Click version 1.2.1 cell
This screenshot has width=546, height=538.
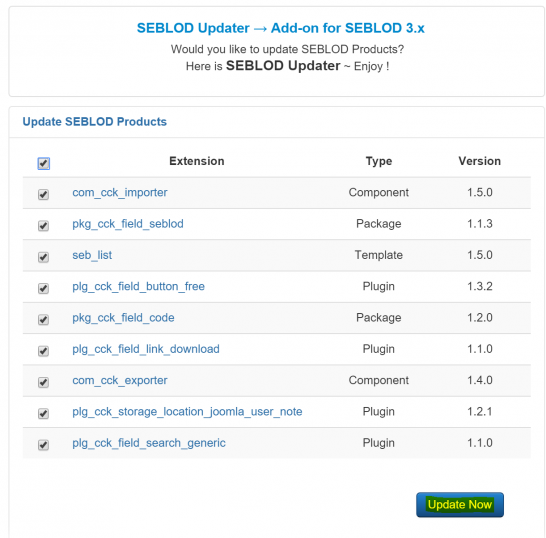[479, 412]
